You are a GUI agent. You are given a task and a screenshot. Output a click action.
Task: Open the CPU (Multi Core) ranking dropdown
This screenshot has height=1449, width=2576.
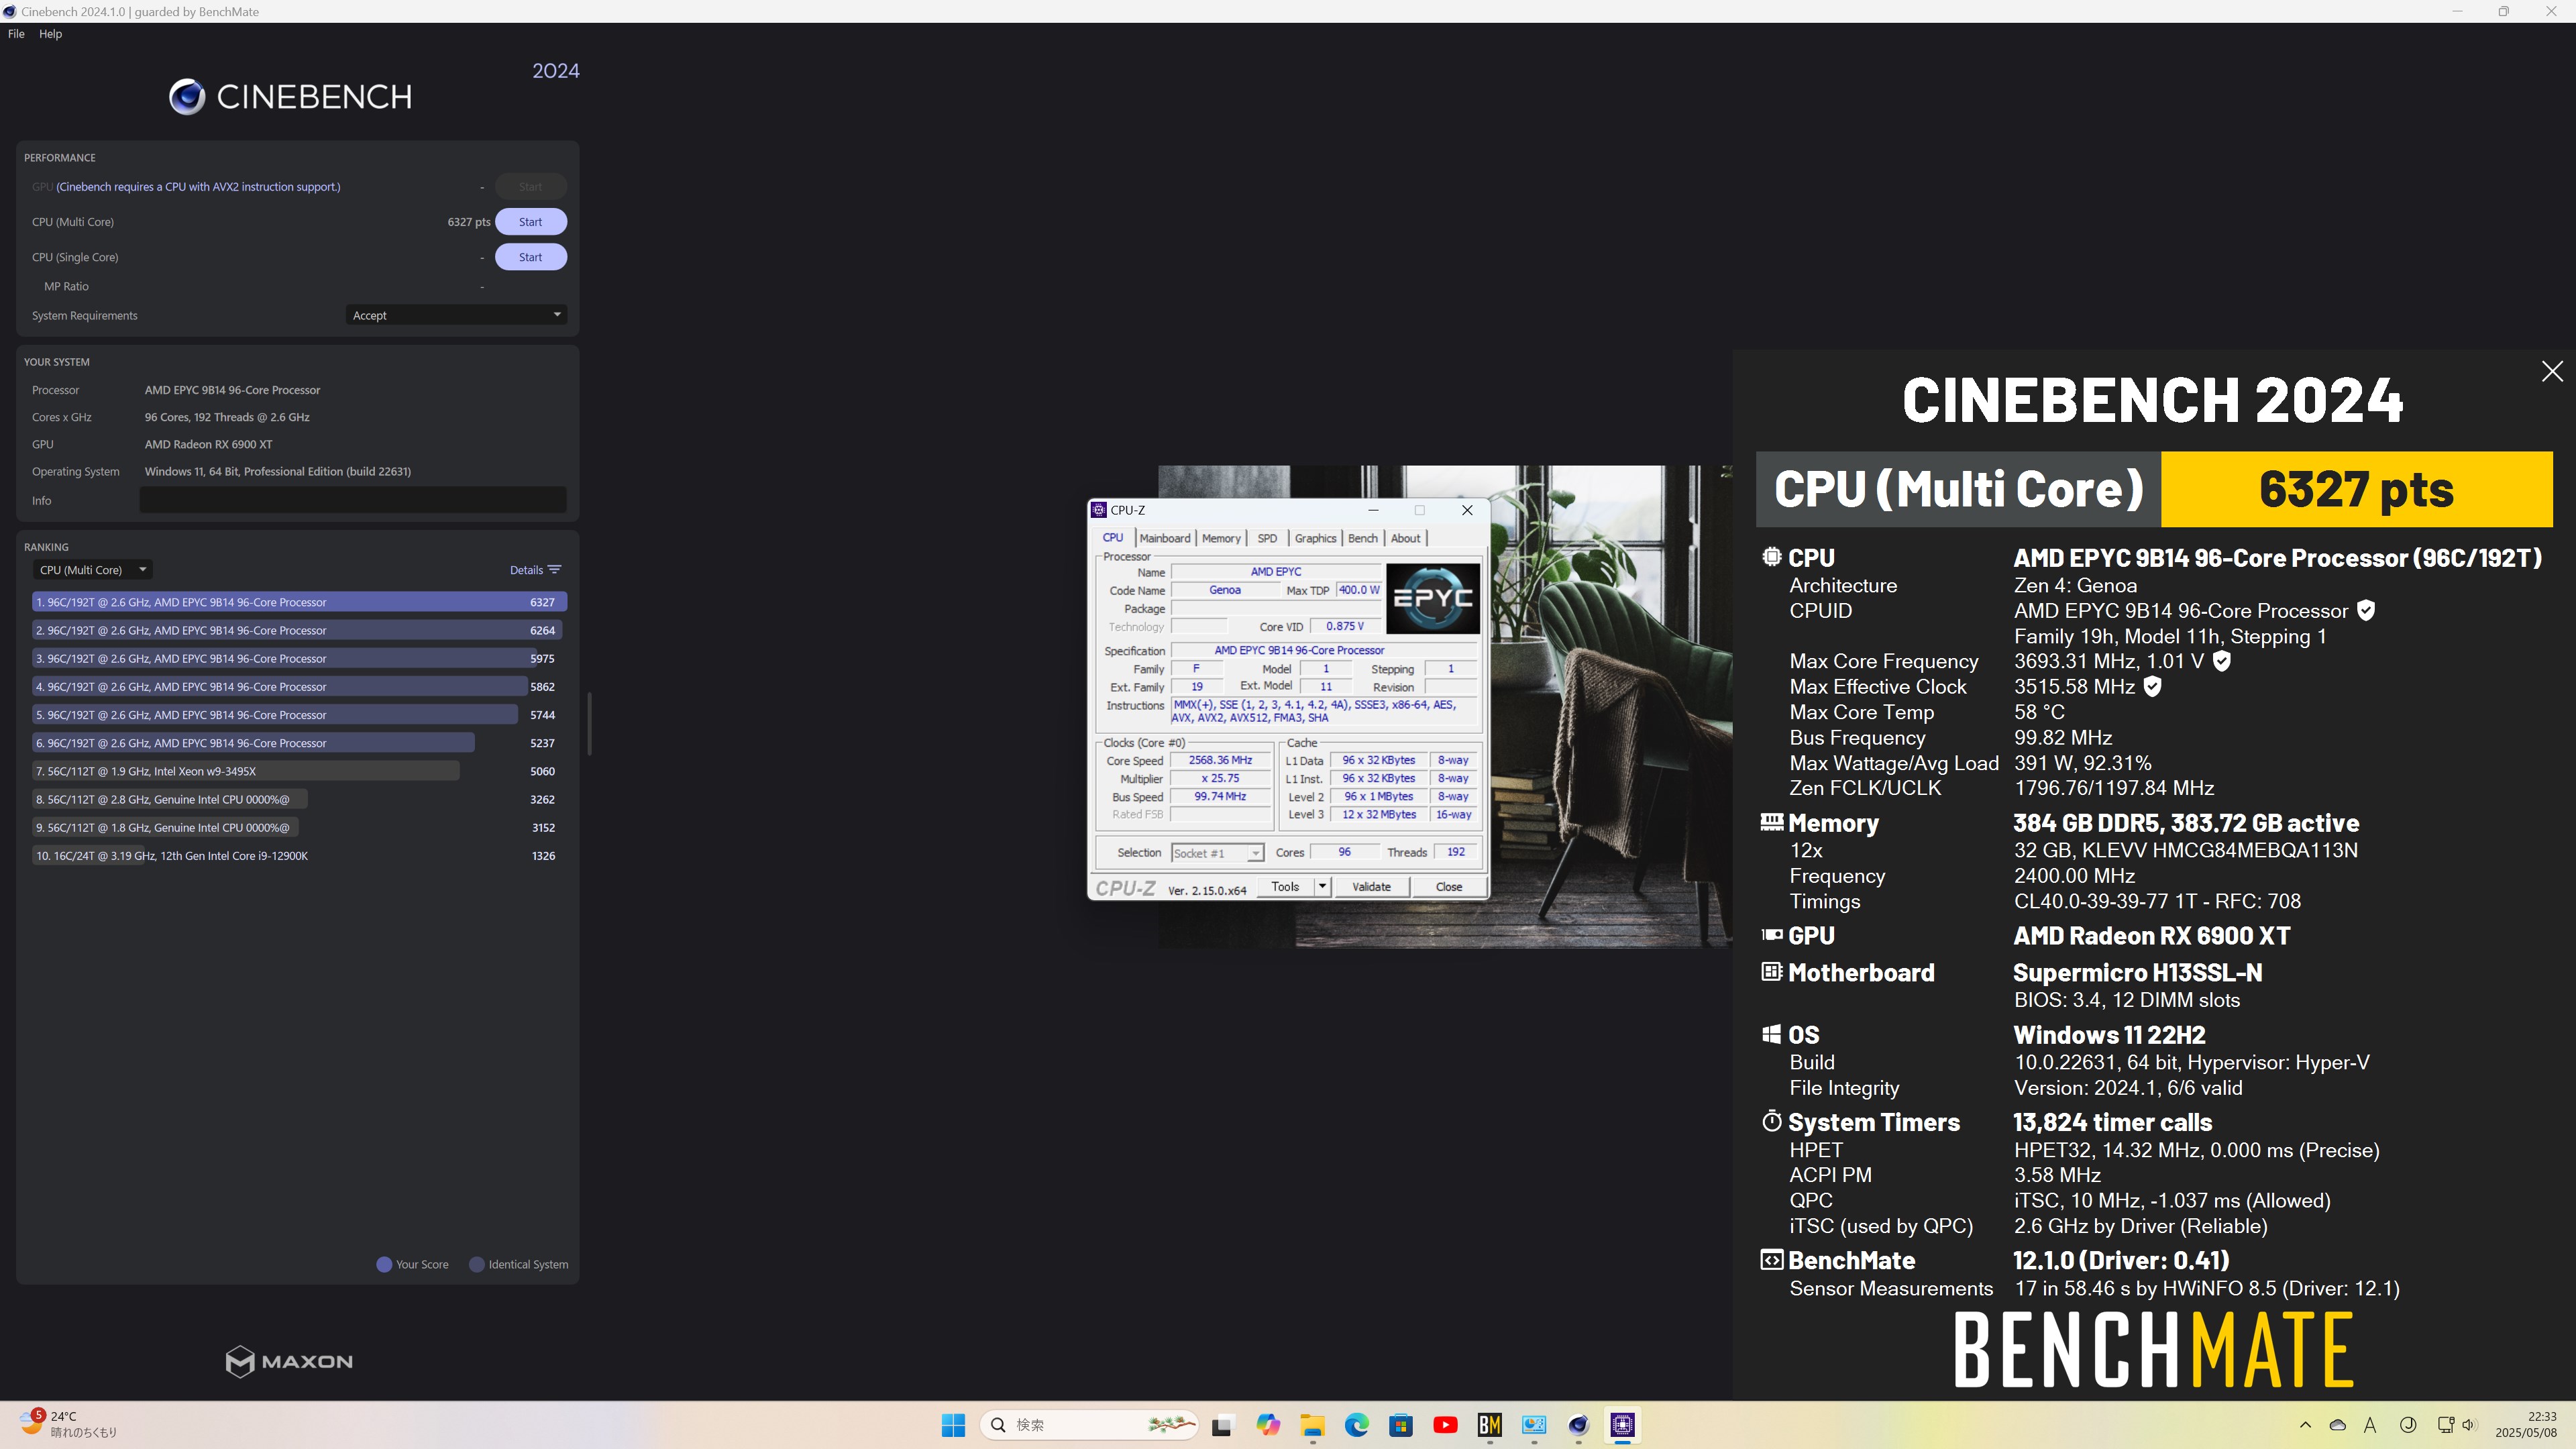pos(92,570)
